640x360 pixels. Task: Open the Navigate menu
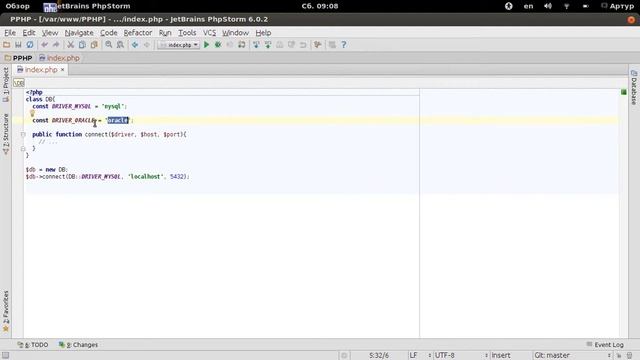click(x=79, y=33)
